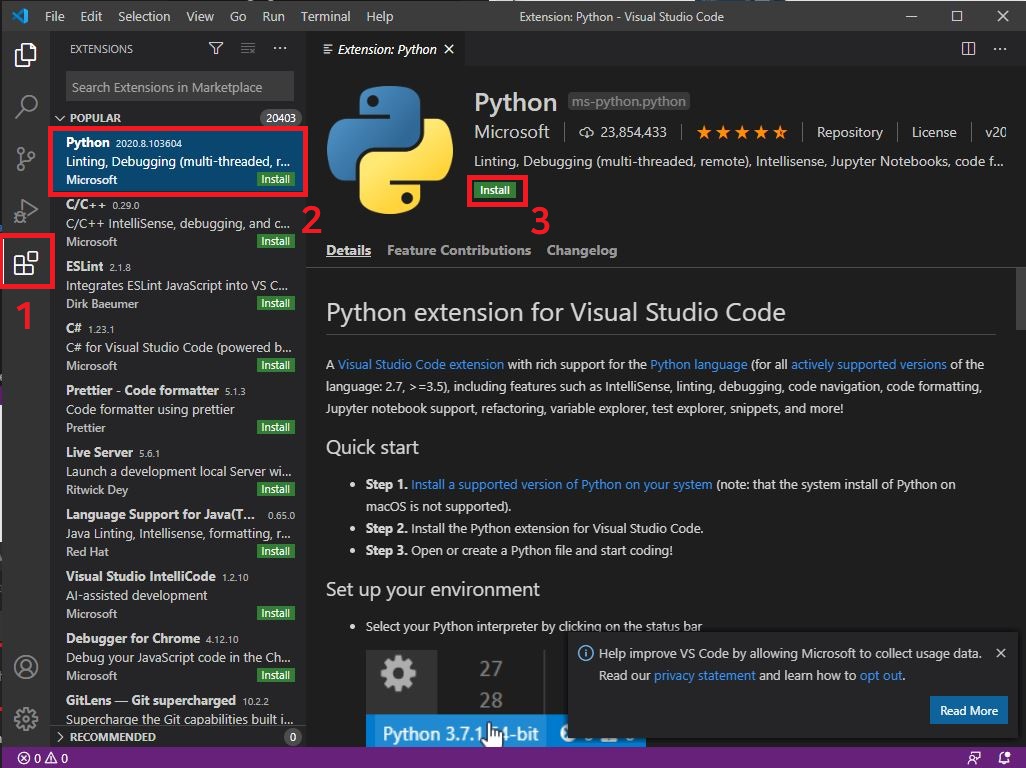Open Extensions panel more actions menu
The width and height of the screenshot is (1026, 768).
[x=280, y=48]
